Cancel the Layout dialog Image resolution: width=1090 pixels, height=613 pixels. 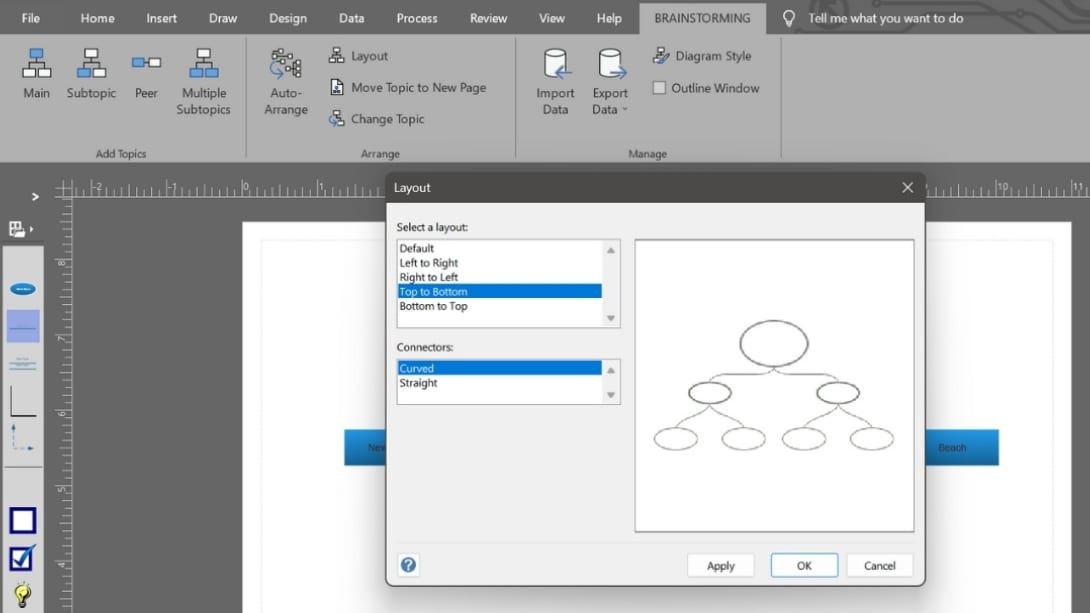pyautogui.click(x=879, y=566)
